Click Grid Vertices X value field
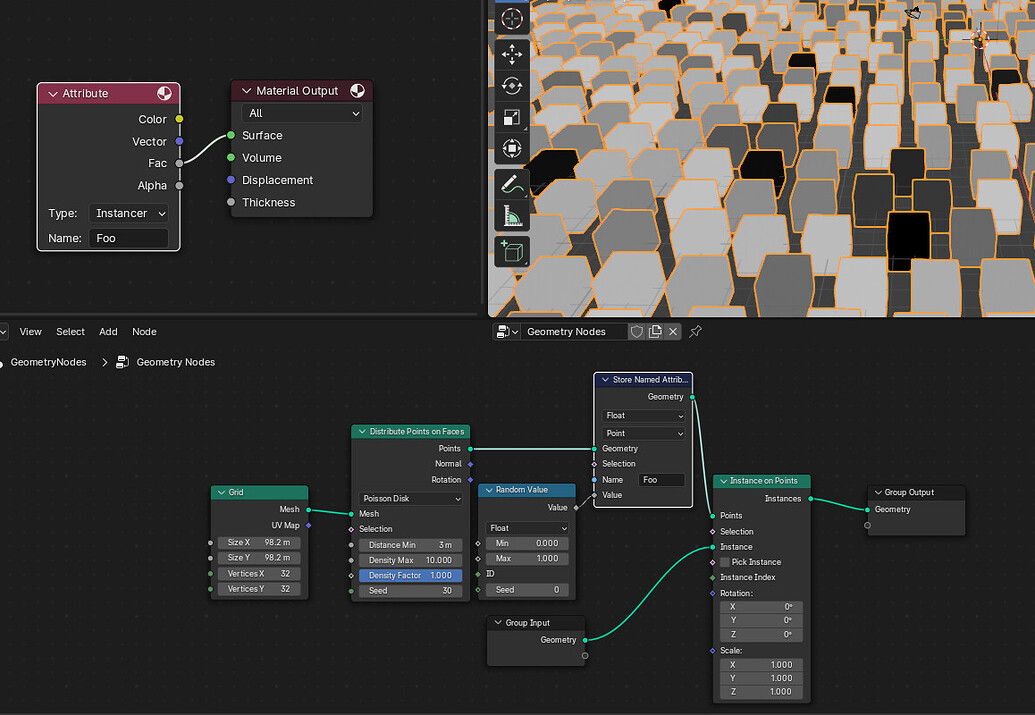The width and height of the screenshot is (1035, 715). coord(259,574)
